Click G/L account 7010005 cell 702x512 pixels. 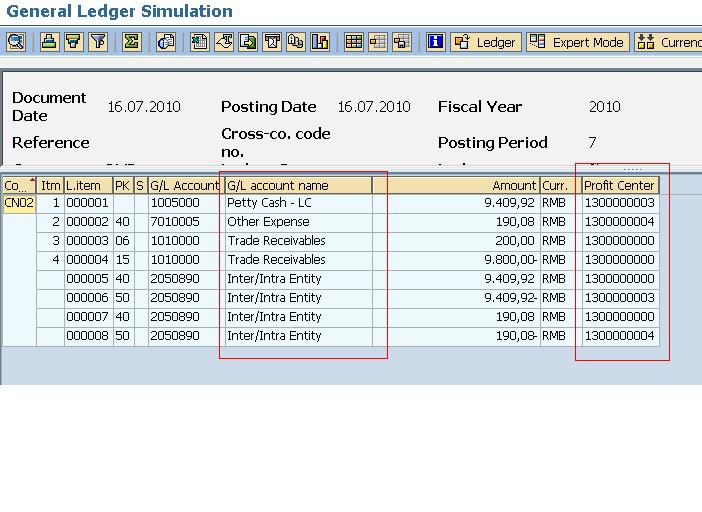(184, 222)
